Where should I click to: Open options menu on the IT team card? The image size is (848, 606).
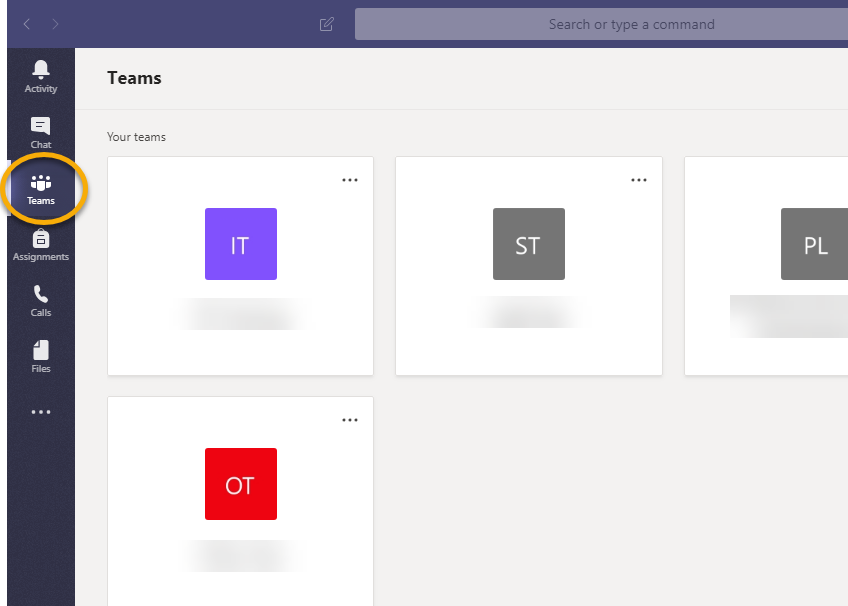[x=350, y=180]
